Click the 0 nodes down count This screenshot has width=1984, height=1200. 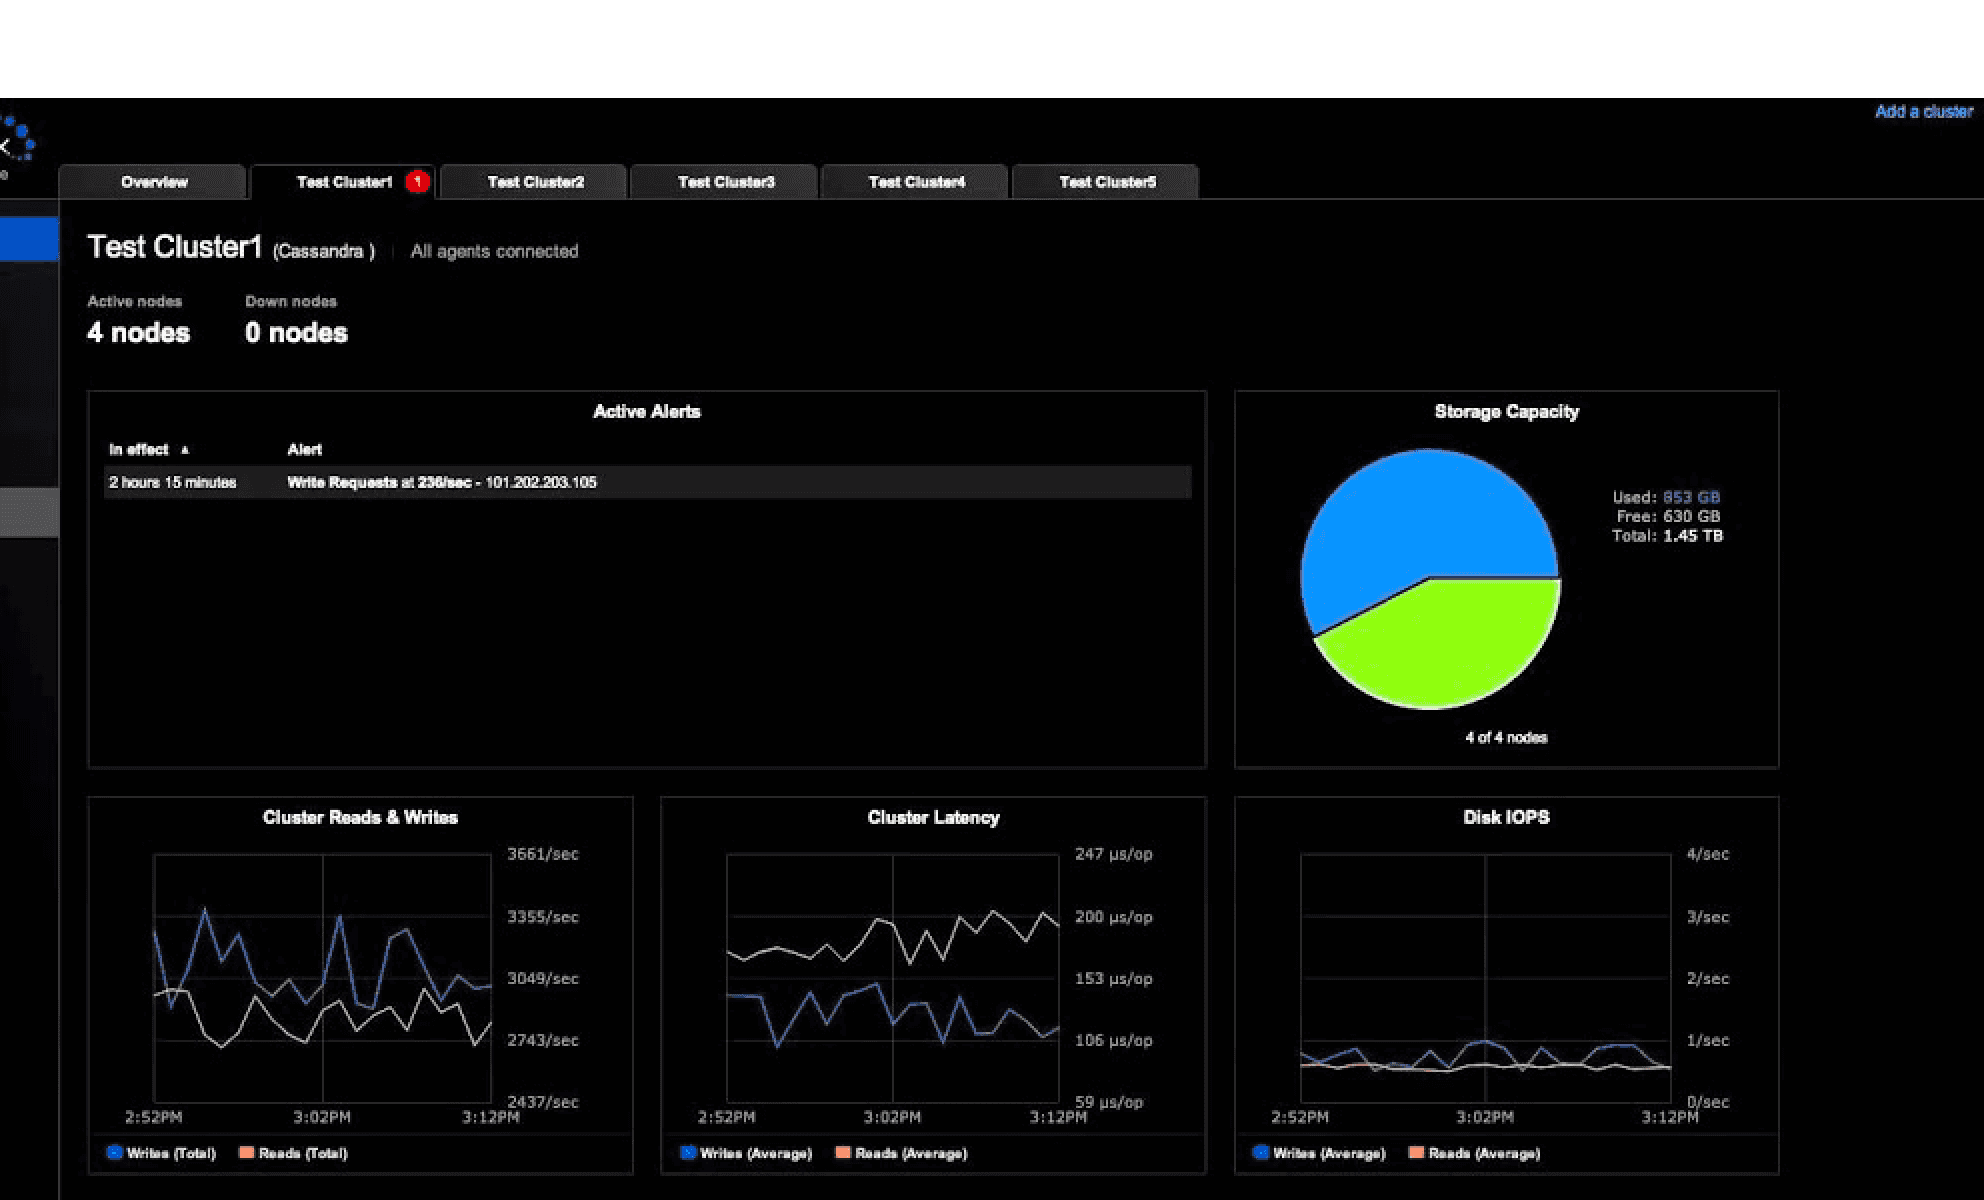click(x=296, y=332)
